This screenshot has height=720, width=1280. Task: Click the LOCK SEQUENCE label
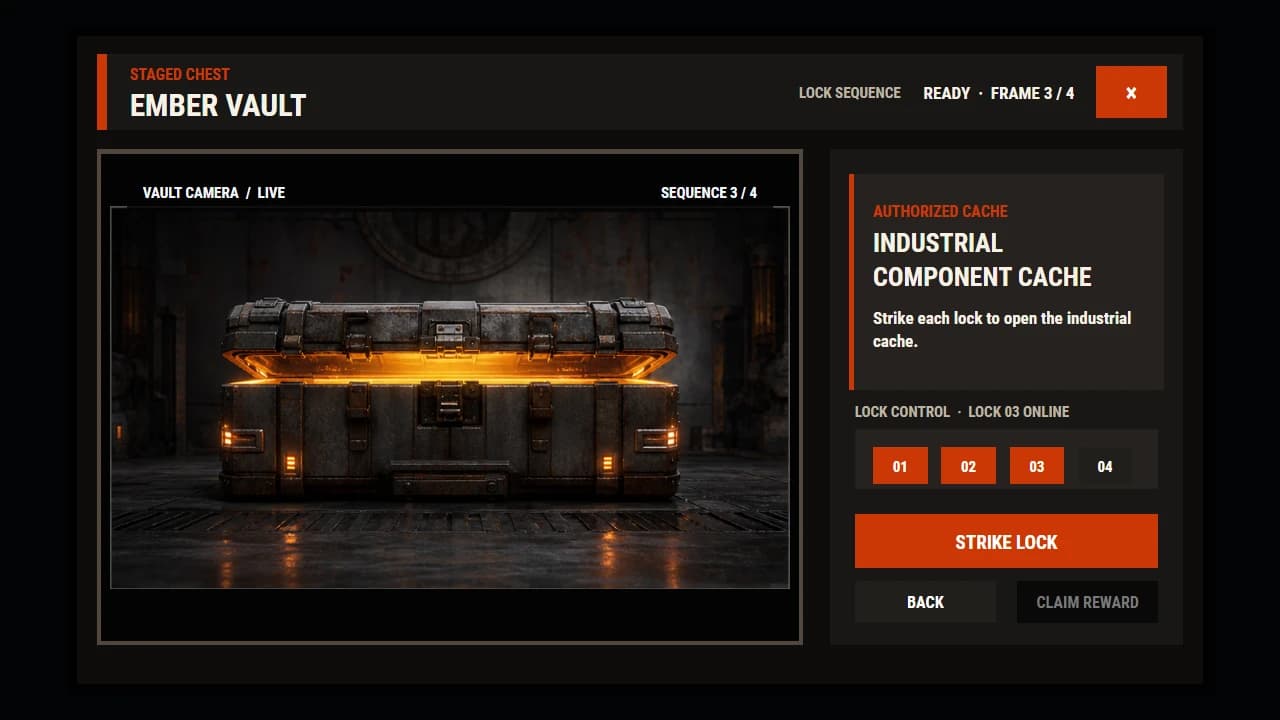click(850, 93)
